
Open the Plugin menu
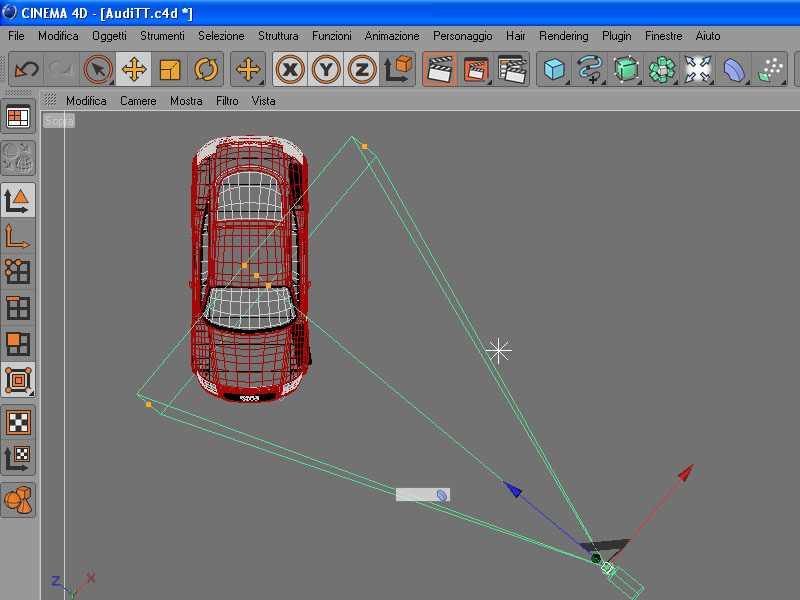616,36
